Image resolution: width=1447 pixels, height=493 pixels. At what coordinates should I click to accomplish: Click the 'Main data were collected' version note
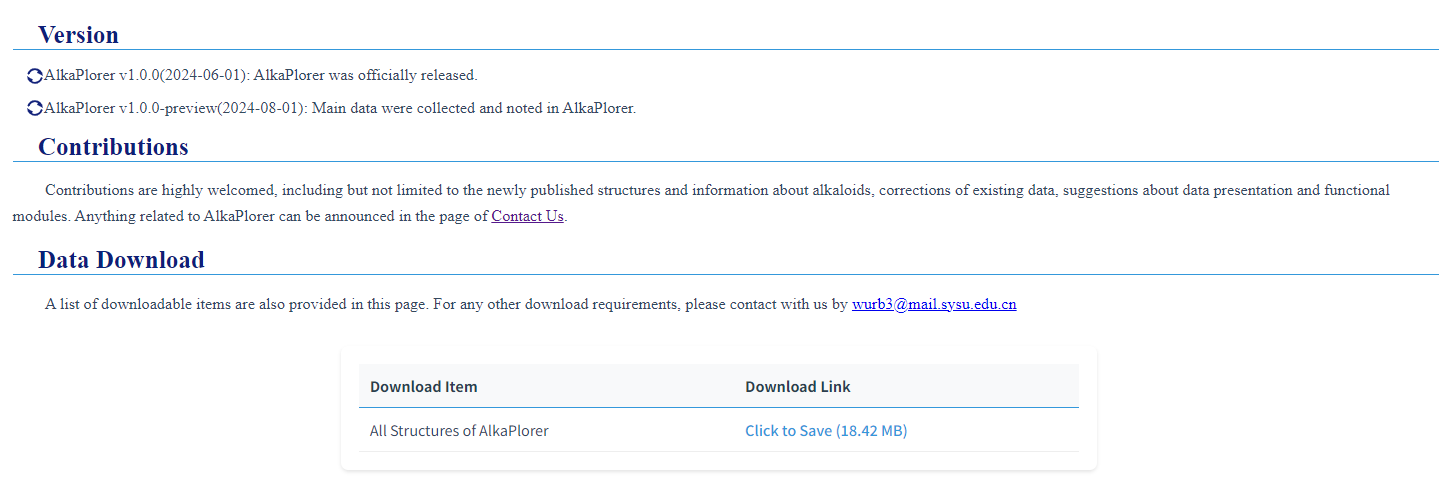473,108
